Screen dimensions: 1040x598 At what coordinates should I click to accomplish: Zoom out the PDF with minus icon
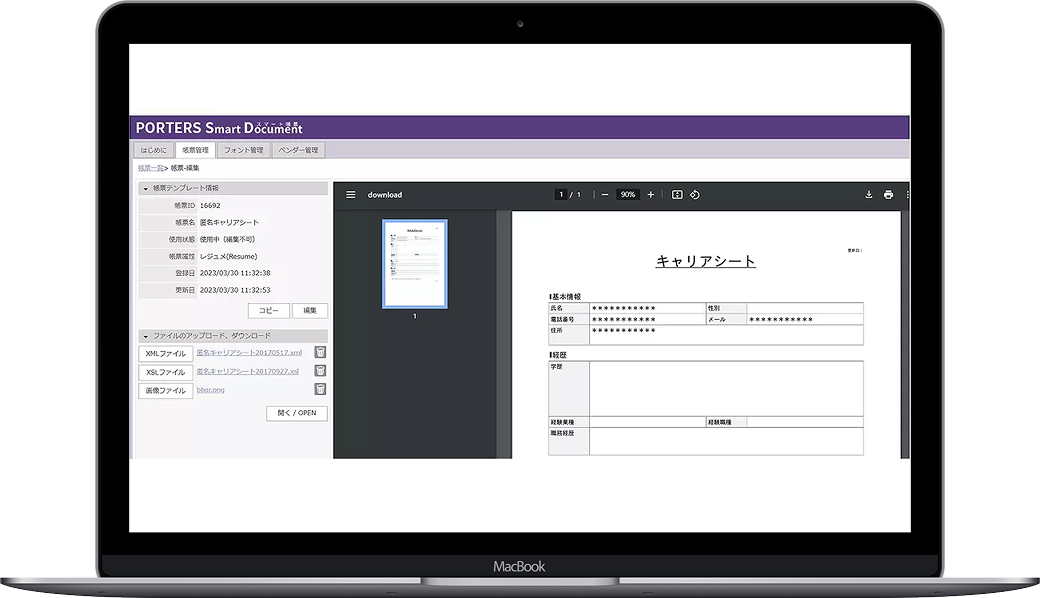(605, 195)
